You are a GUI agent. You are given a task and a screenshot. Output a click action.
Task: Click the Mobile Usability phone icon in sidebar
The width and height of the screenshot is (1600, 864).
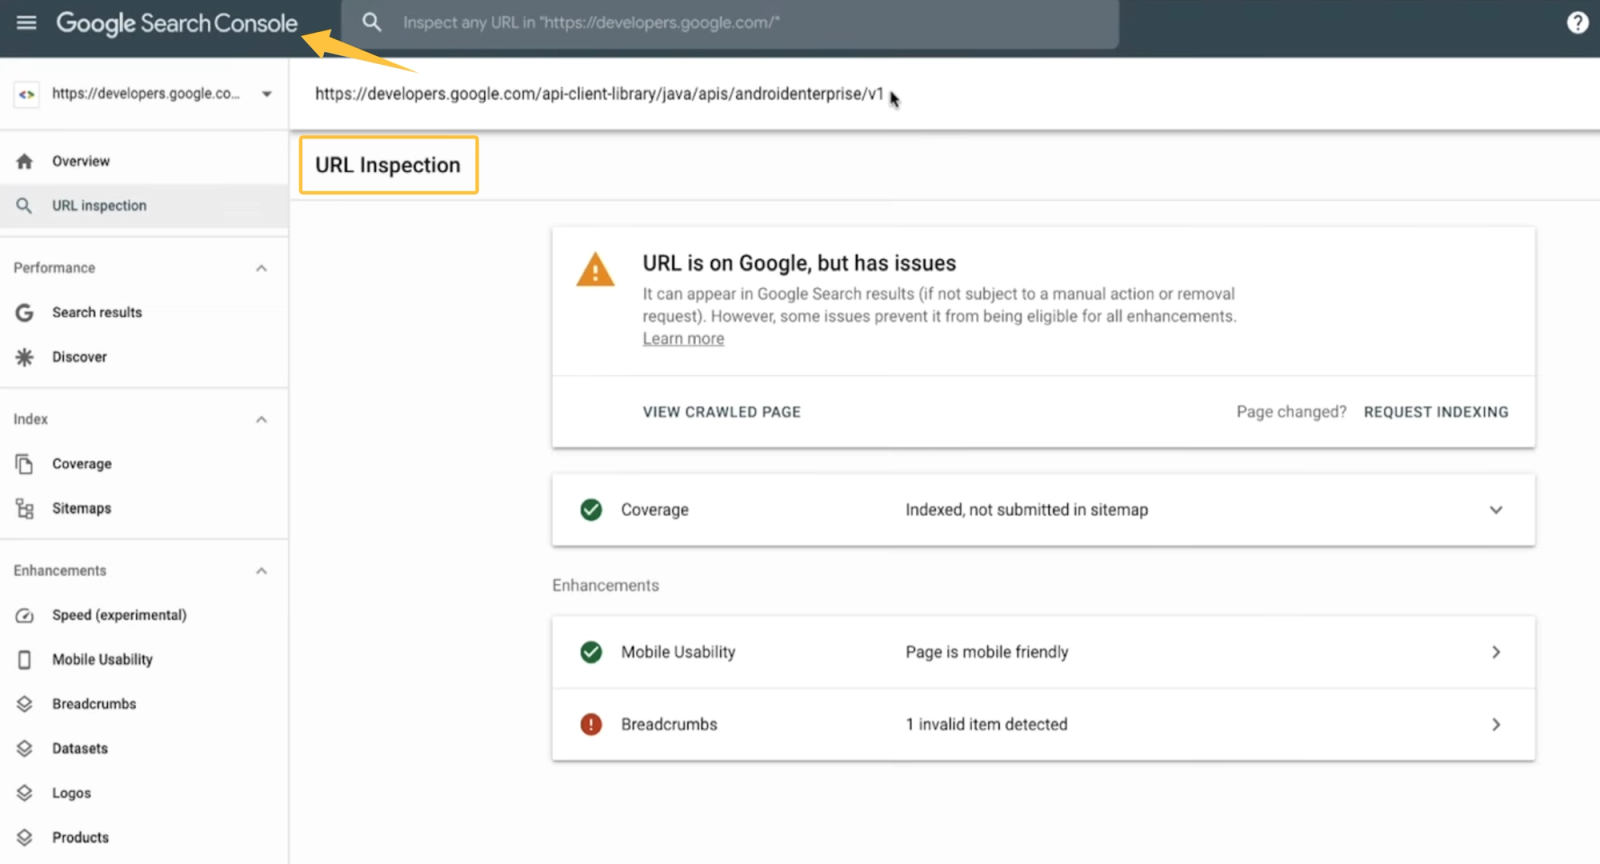(25, 660)
